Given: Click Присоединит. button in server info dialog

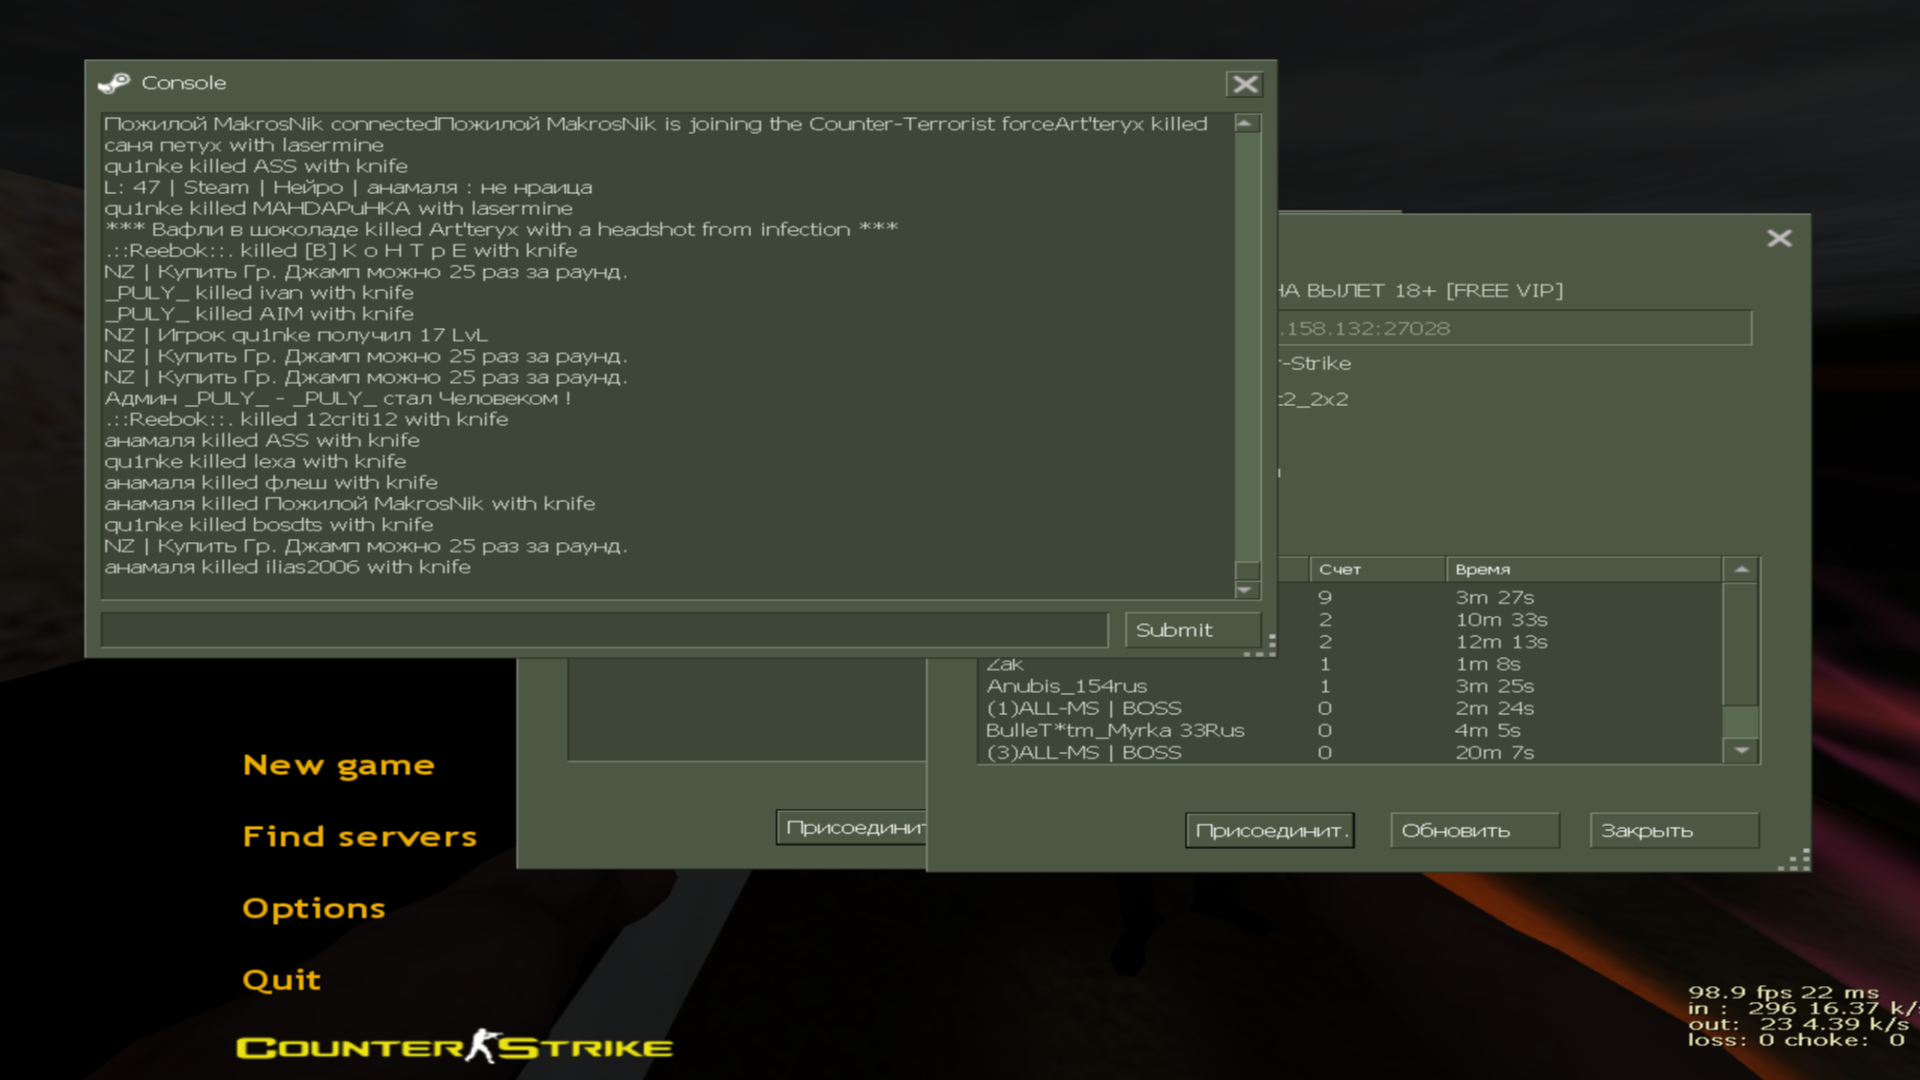Looking at the screenshot, I should (x=1270, y=830).
